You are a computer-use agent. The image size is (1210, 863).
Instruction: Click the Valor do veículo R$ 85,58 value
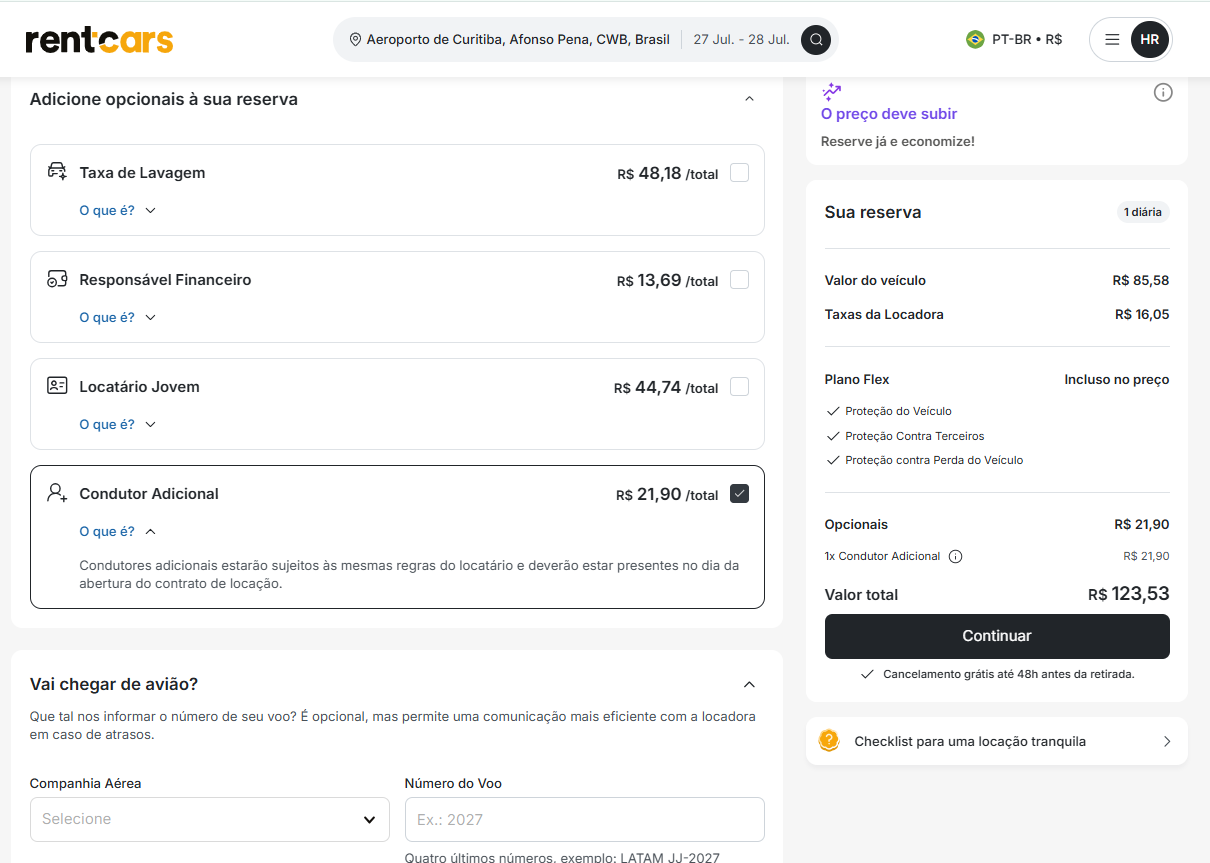1141,280
